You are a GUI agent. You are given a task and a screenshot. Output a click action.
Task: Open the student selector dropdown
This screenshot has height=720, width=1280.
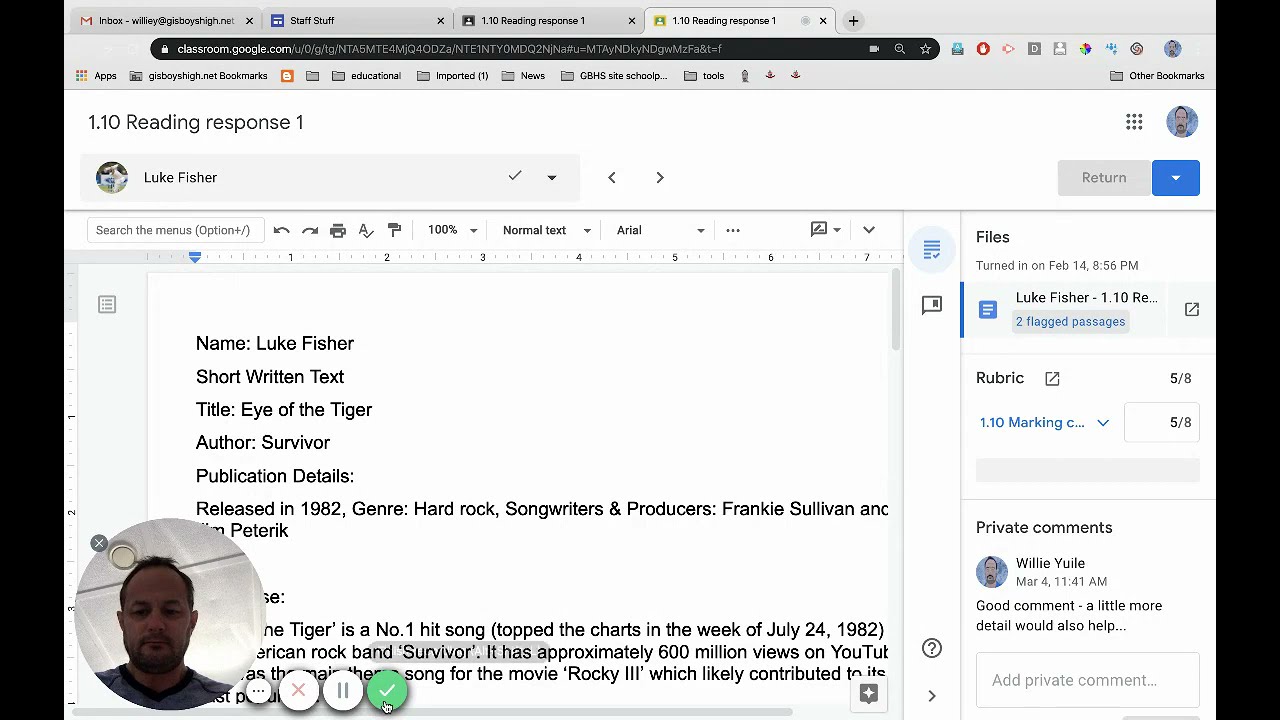click(551, 178)
